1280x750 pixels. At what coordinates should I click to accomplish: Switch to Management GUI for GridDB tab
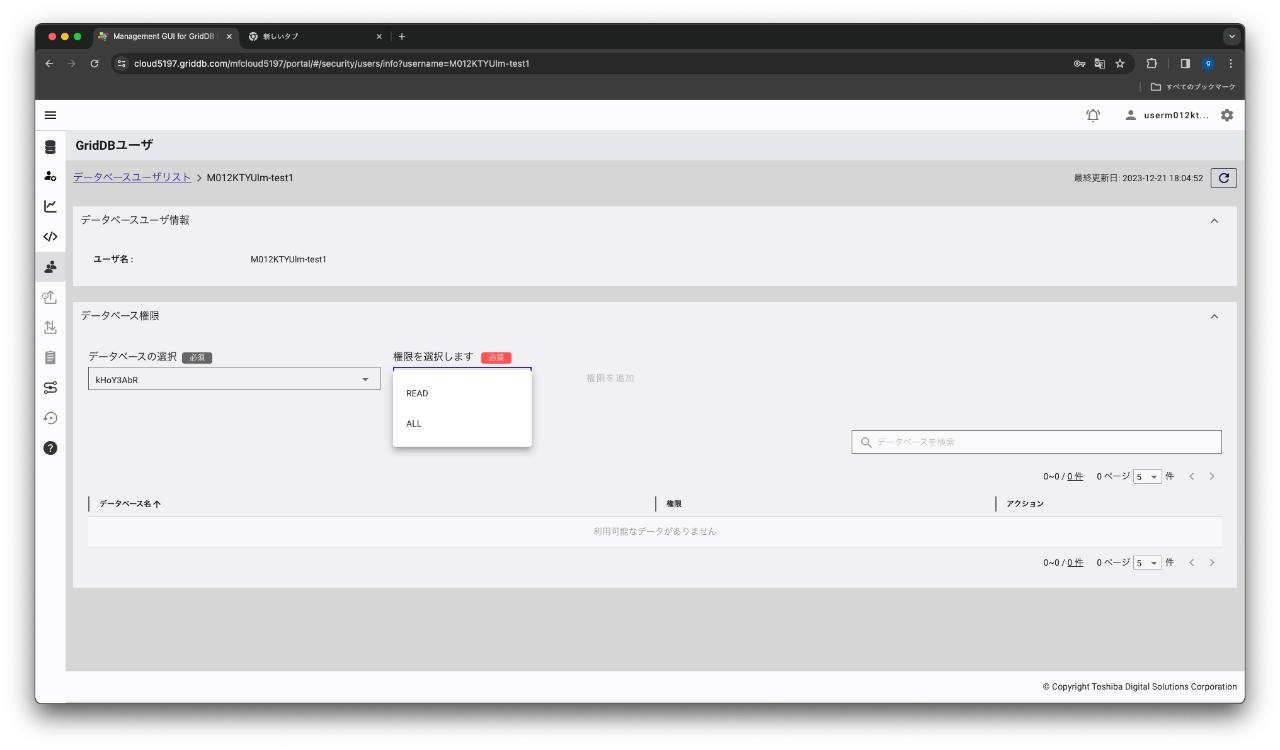click(165, 36)
